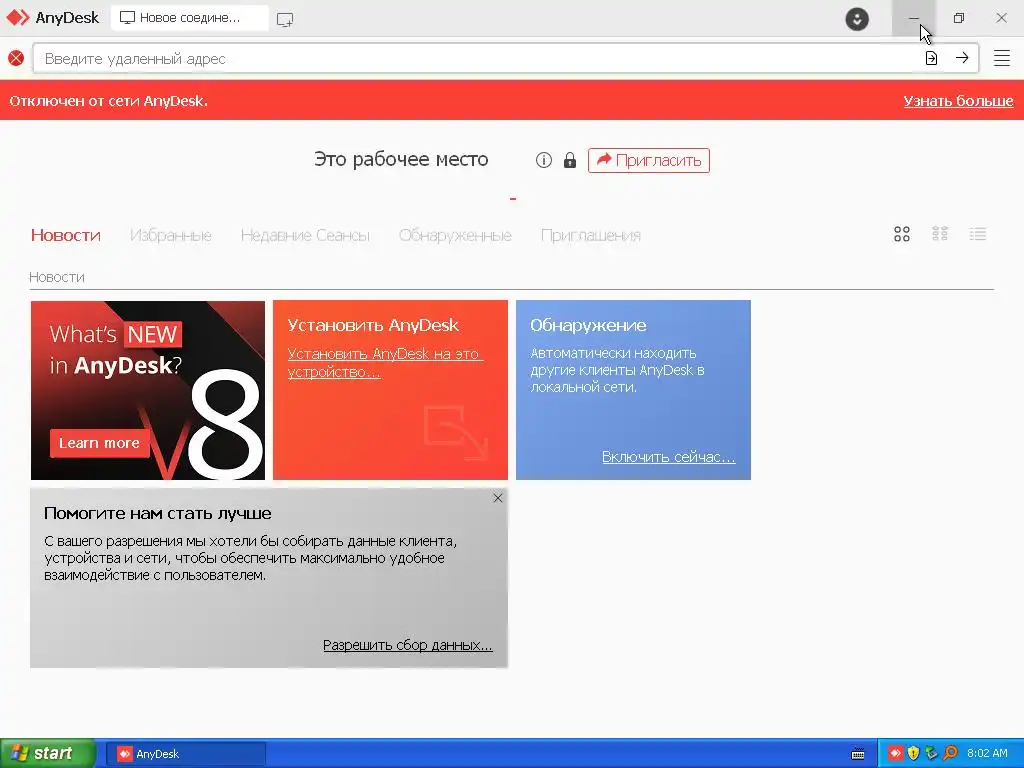Screen dimensions: 1024x768
Task: Close the 'Помогите нам стать лучше' panel
Action: click(498, 498)
